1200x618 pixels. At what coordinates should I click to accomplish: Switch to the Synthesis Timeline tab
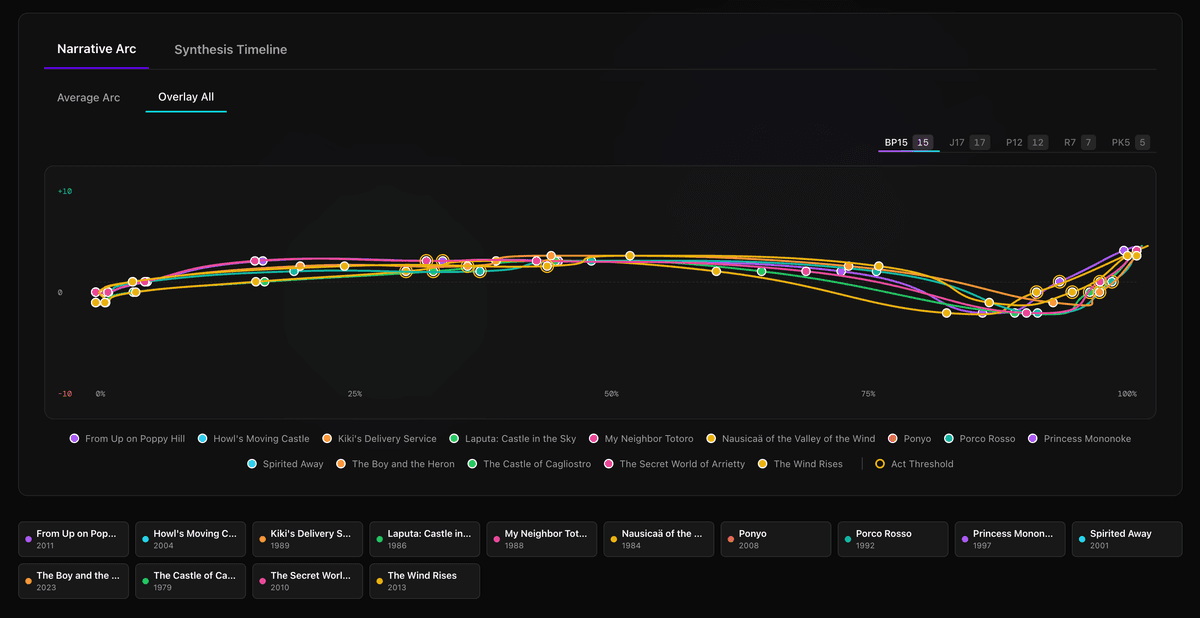pos(230,49)
